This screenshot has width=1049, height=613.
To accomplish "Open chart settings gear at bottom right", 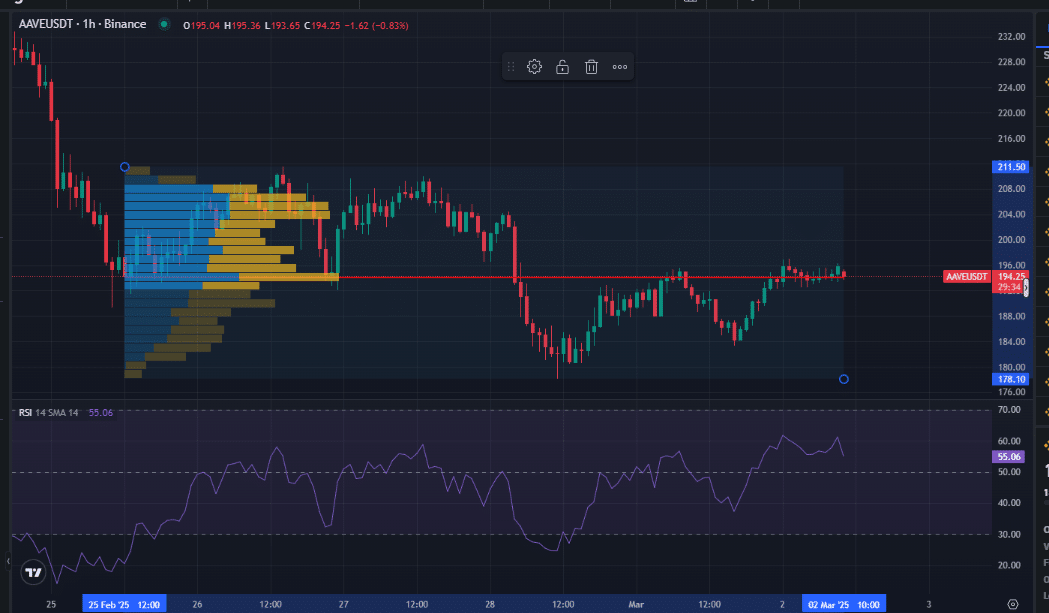I will [x=1013, y=604].
